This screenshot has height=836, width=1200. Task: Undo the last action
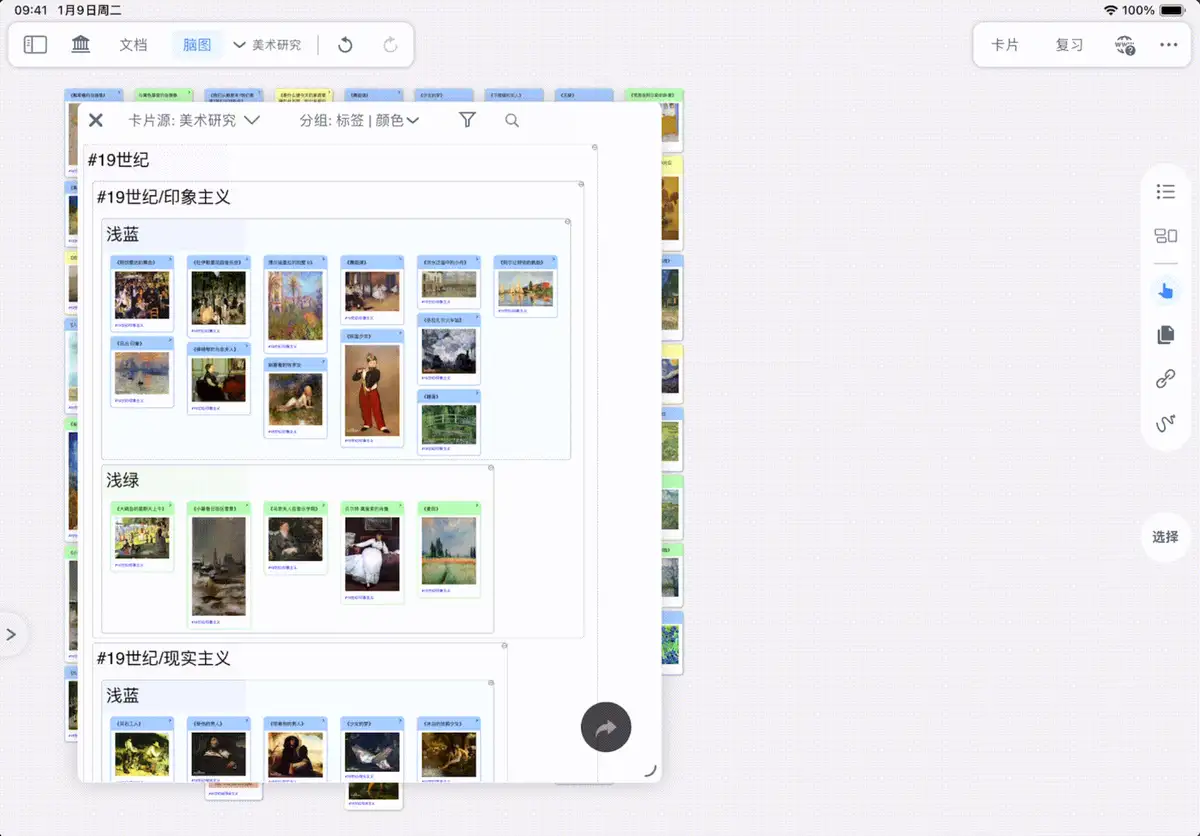pos(345,45)
